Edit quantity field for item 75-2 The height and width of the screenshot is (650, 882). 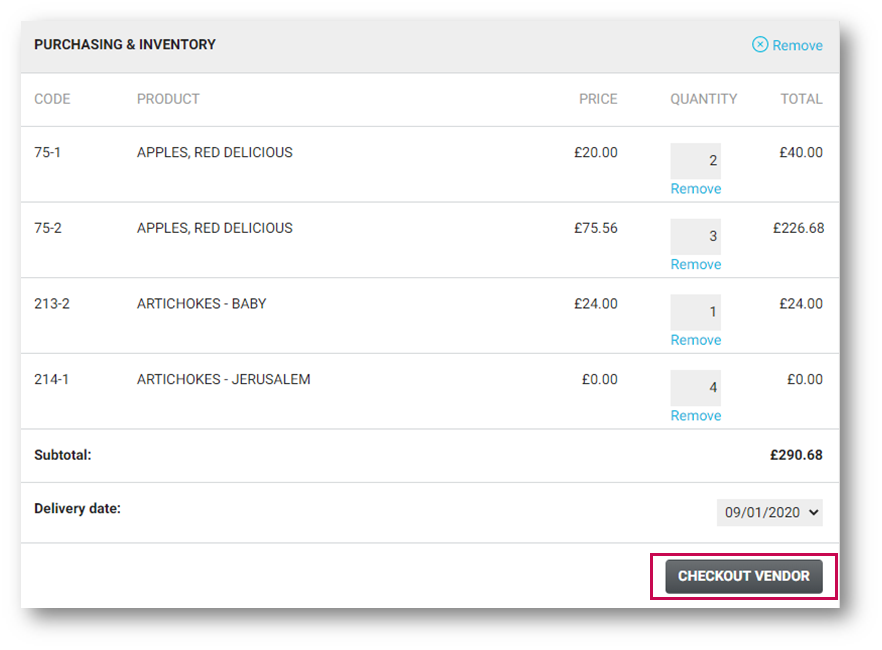(695, 236)
